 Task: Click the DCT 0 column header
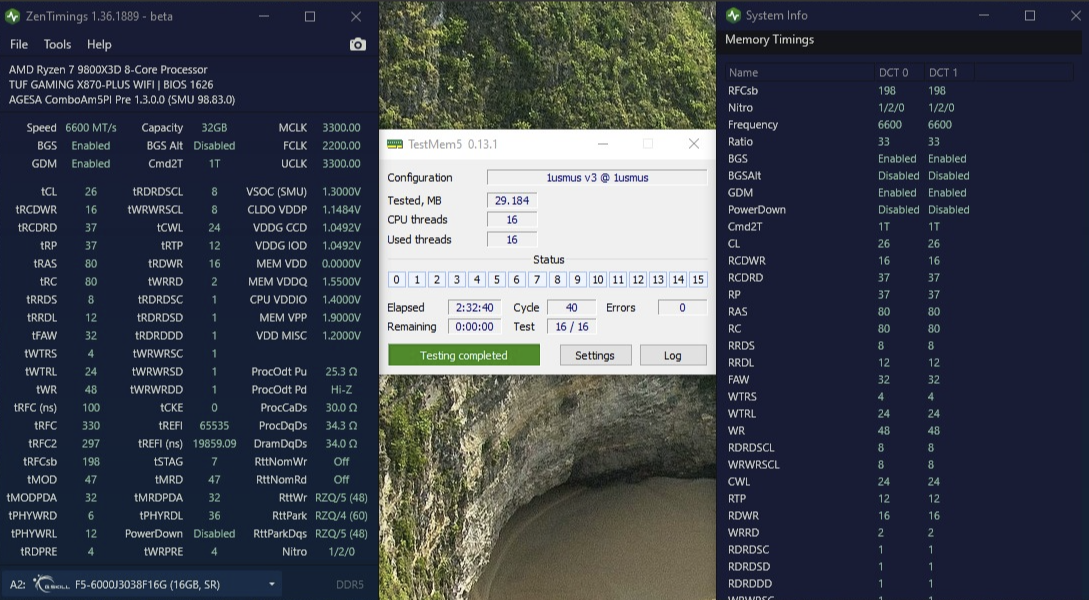click(x=899, y=72)
